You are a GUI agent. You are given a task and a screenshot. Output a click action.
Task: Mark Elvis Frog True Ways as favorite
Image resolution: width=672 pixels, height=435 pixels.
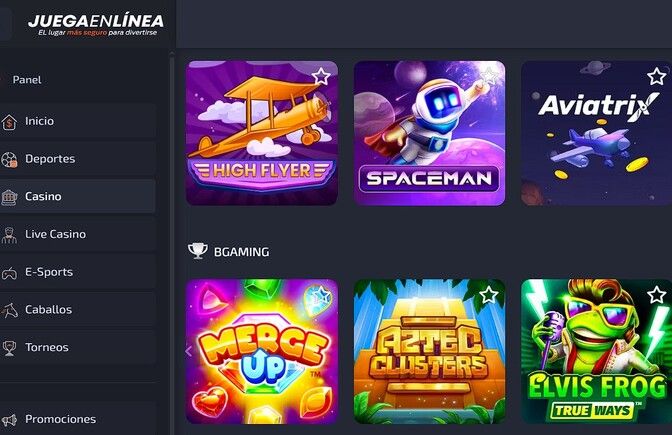[656, 295]
